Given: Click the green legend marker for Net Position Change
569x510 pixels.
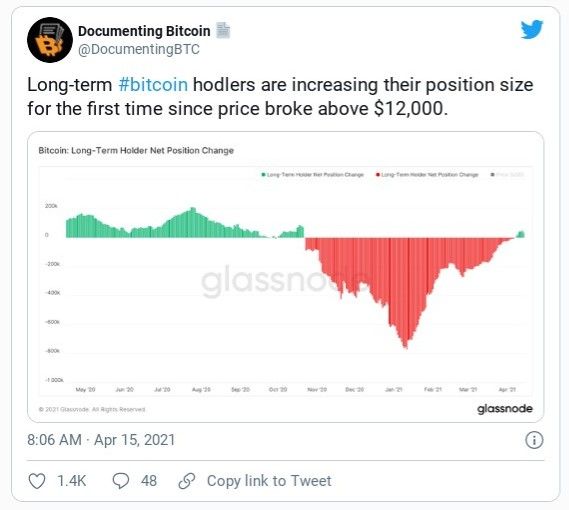Looking at the screenshot, I should coord(263,175).
